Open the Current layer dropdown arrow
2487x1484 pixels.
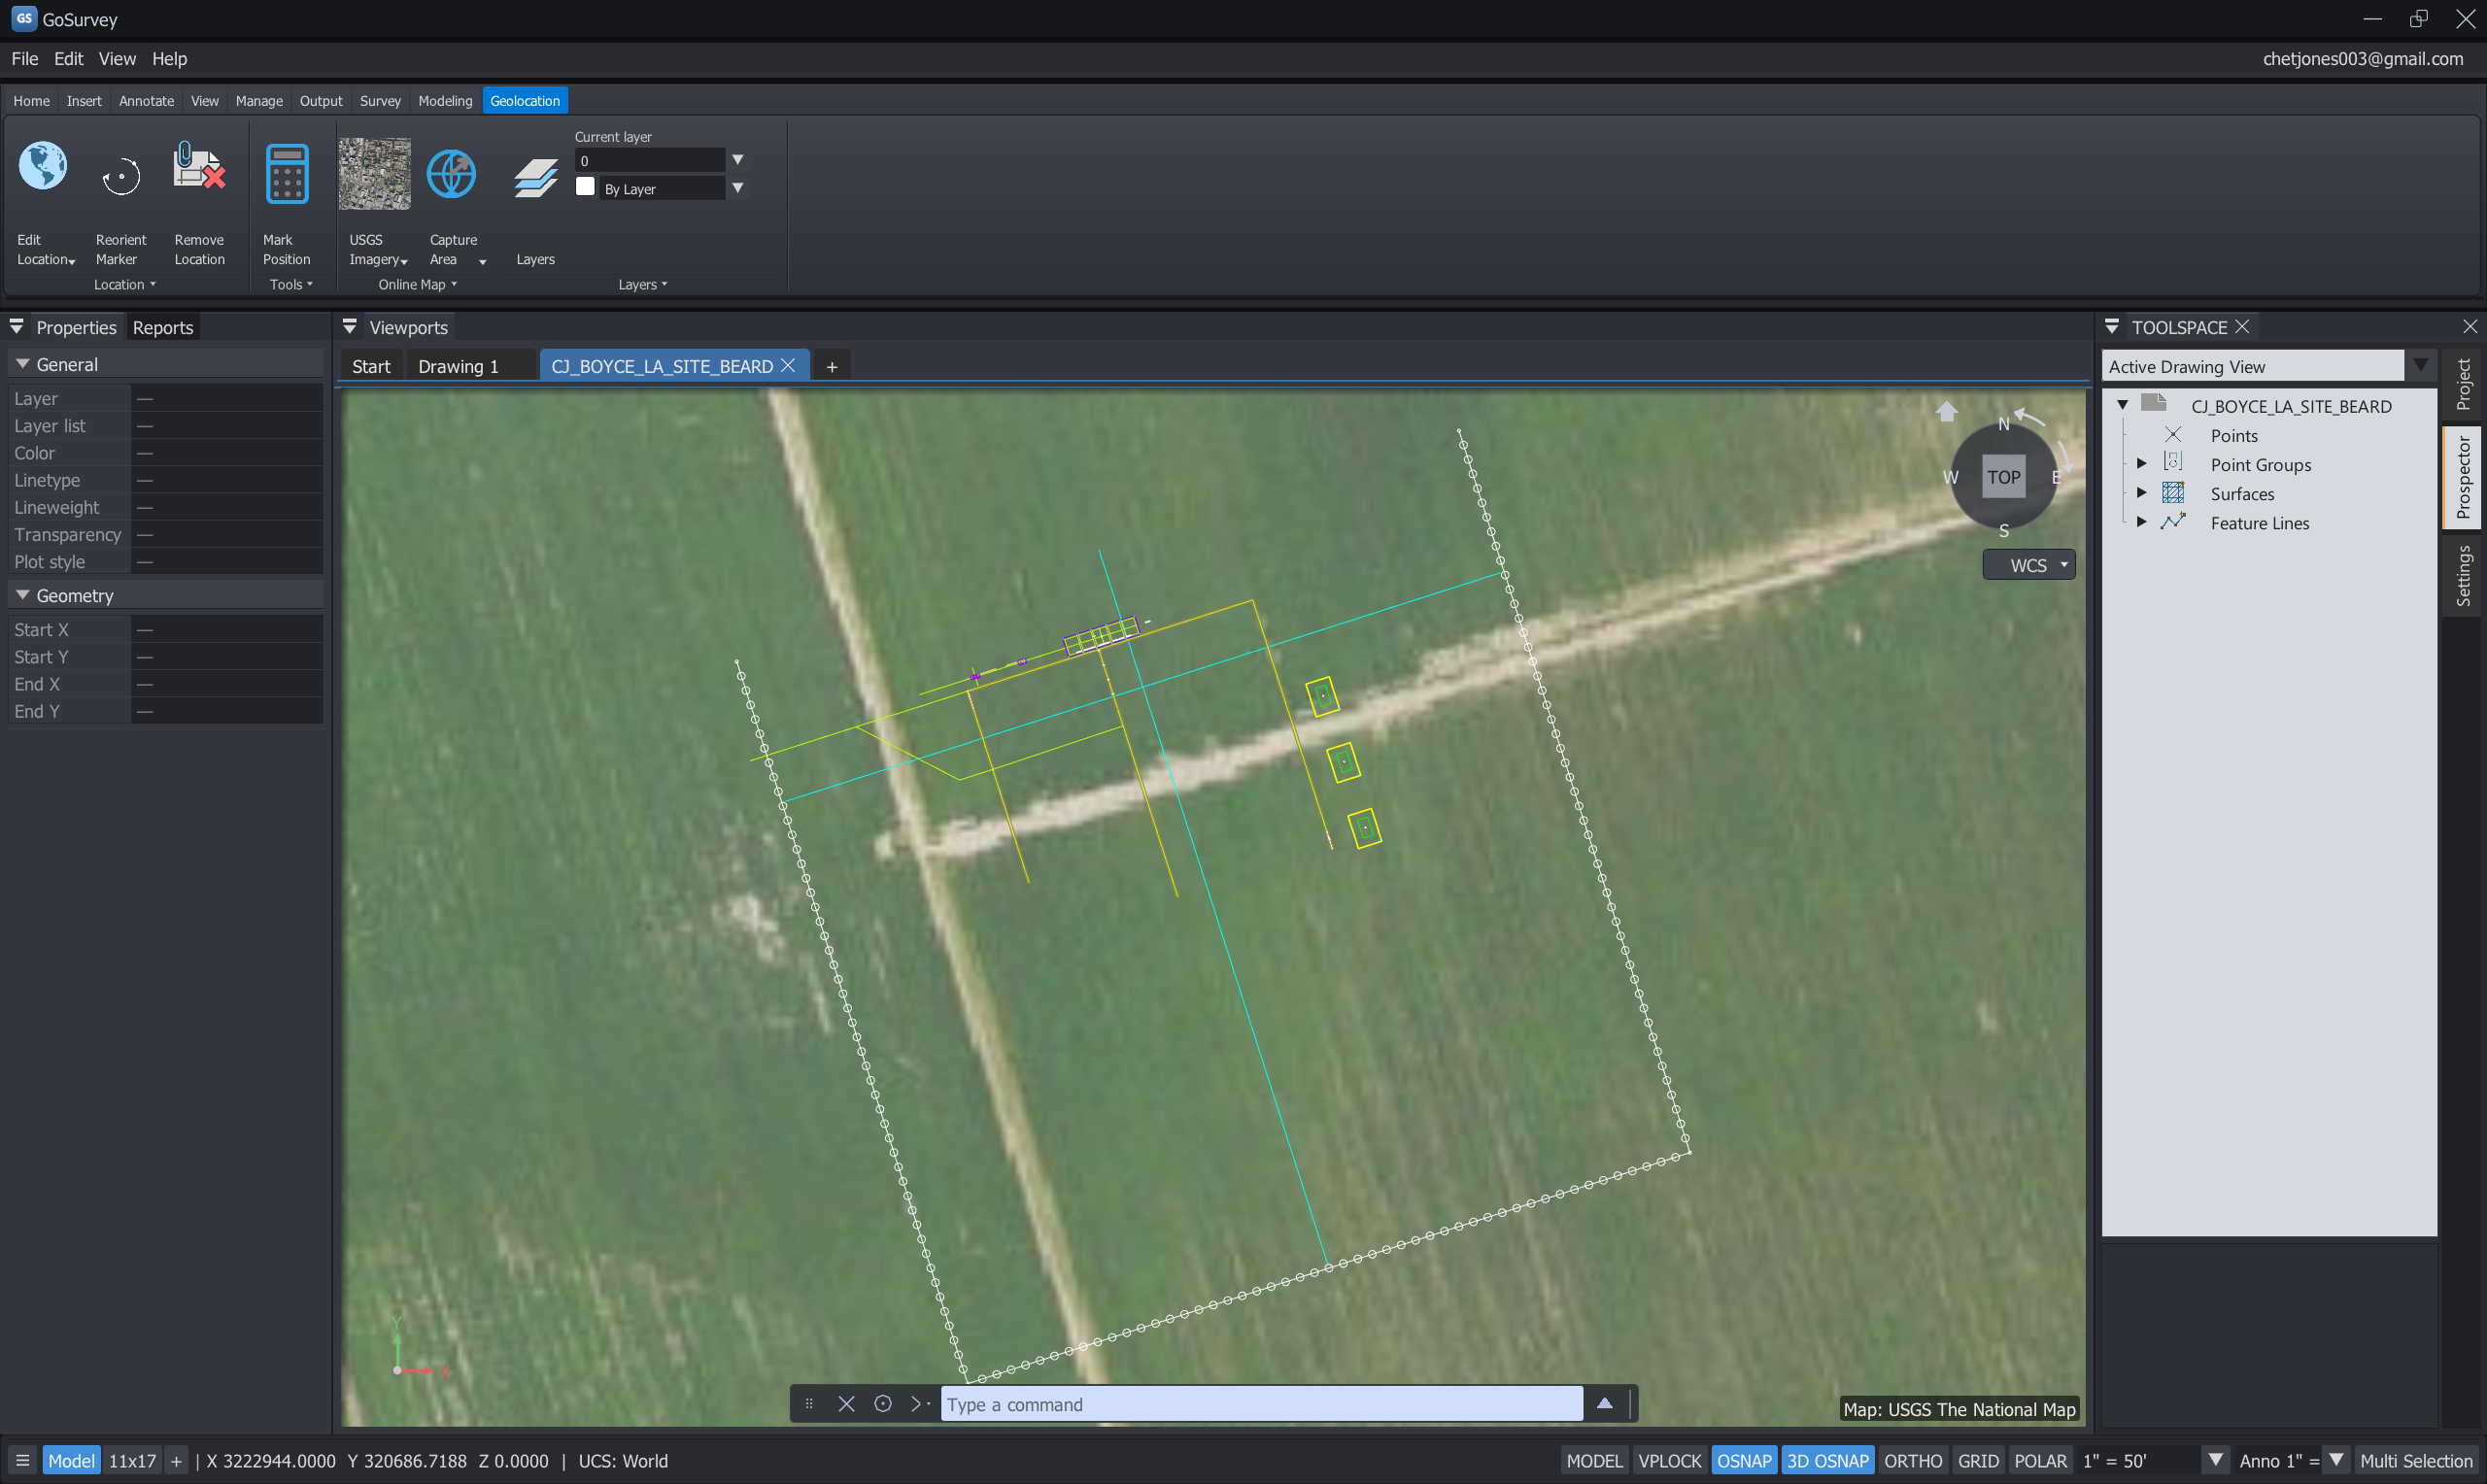(738, 159)
